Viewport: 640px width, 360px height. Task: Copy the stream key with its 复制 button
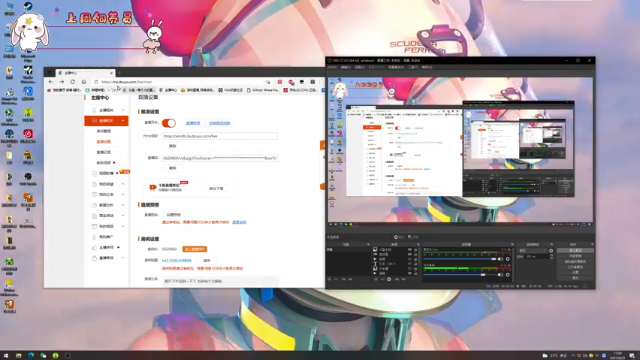[173, 168]
